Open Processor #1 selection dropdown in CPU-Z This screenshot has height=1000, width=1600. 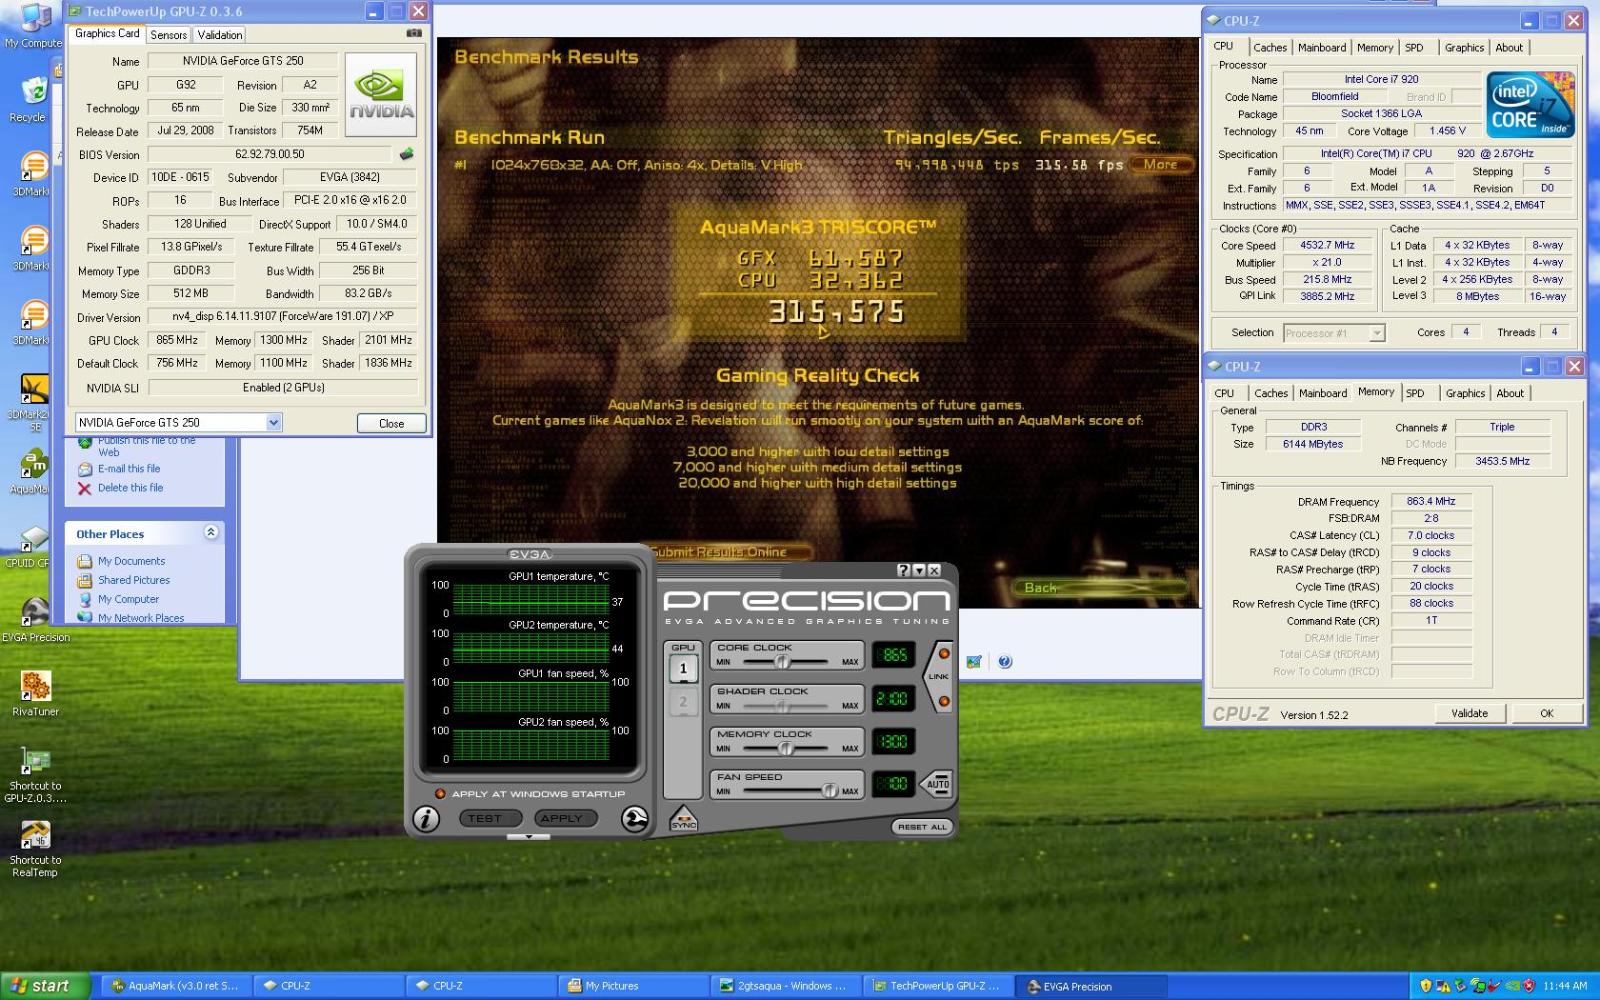pos(1377,333)
